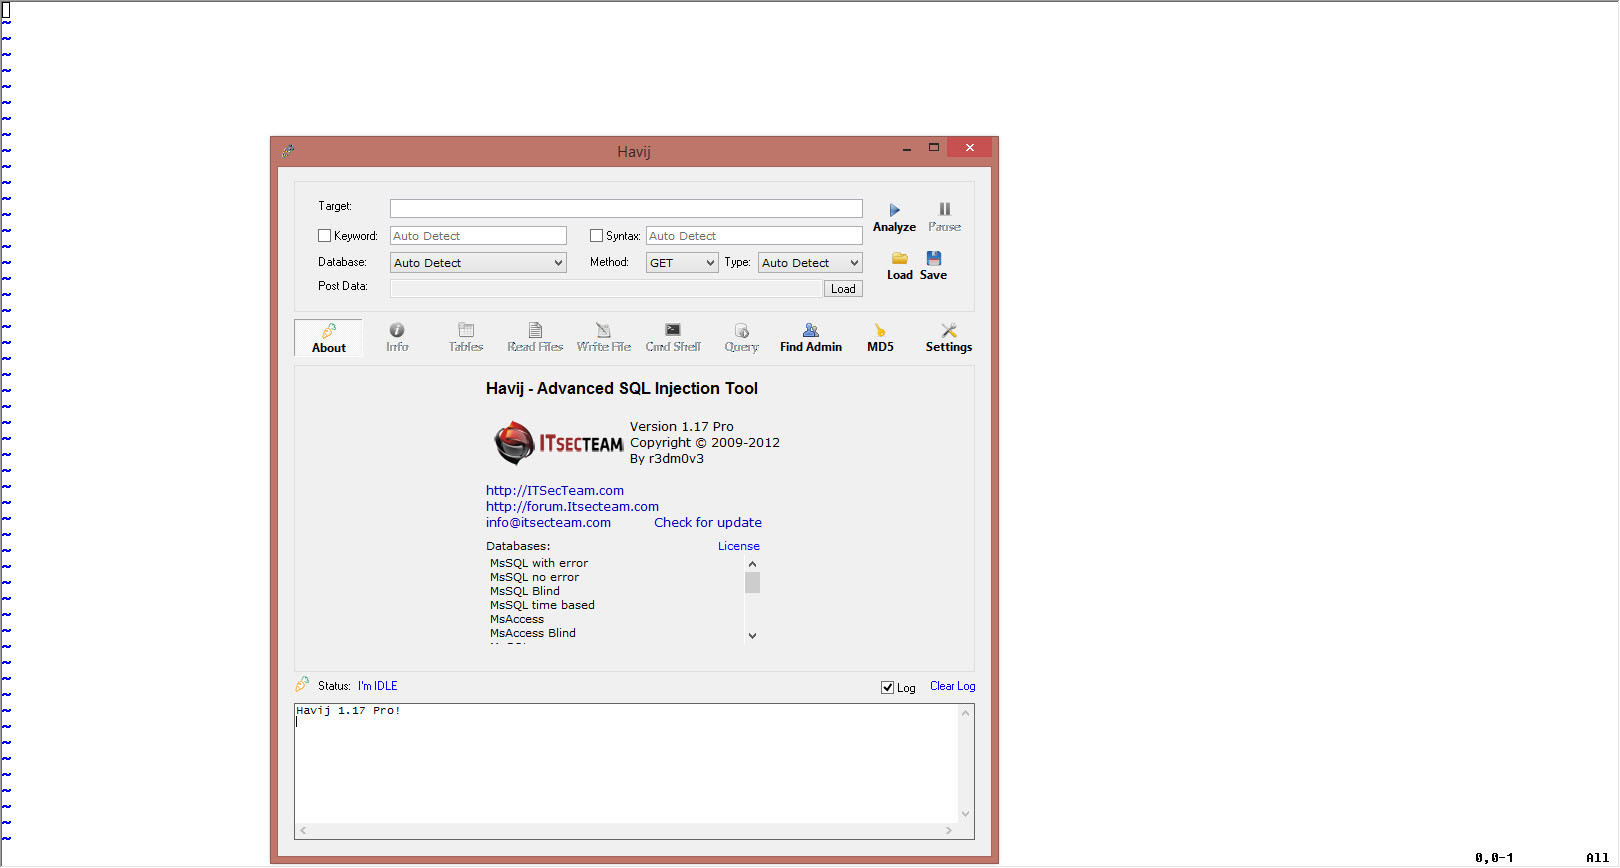Open the Read Files tab
Screen dimensions: 1620x868
click(x=535, y=338)
